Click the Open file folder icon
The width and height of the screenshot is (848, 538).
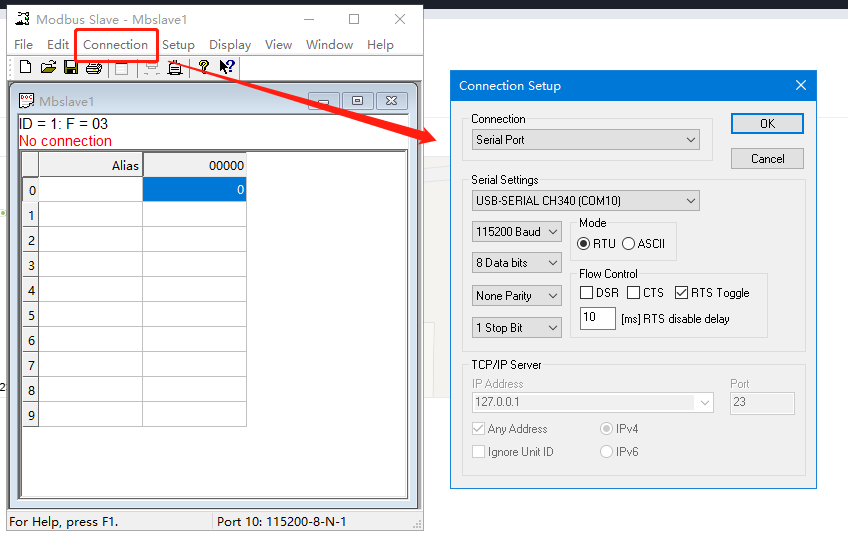[x=48, y=67]
